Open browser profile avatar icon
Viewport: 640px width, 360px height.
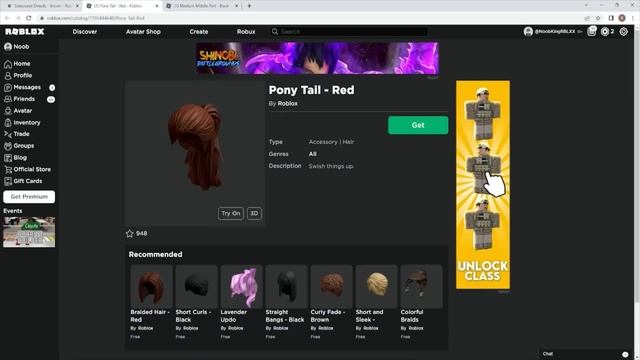tap(622, 18)
